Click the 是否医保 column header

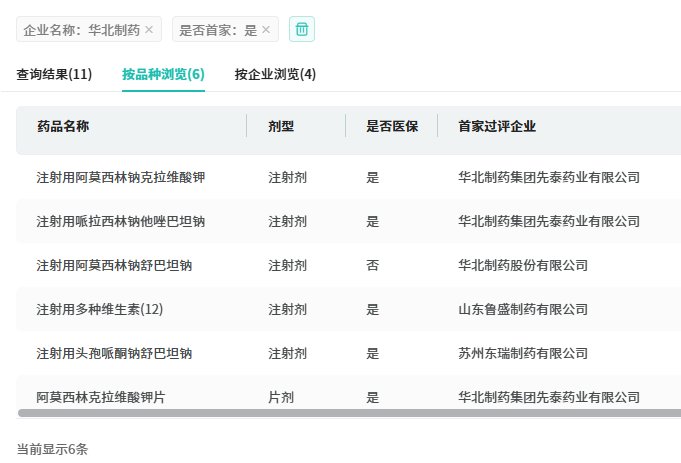pyautogui.click(x=392, y=126)
